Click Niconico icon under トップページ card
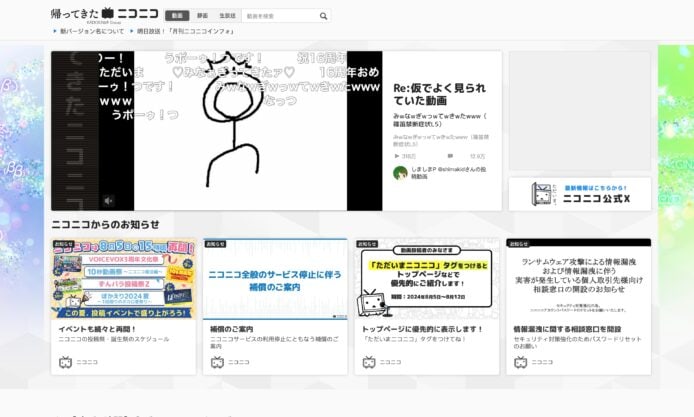 tap(369, 362)
